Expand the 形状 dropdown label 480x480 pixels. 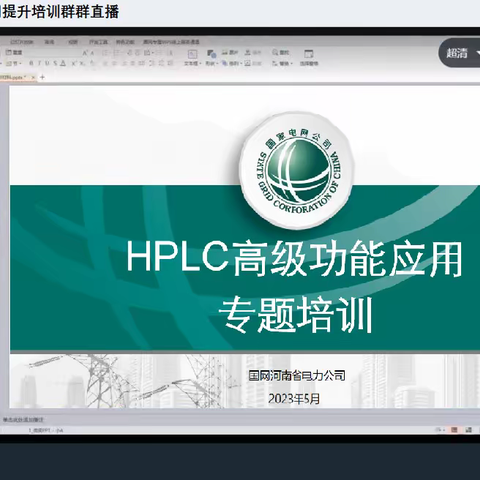click(x=212, y=64)
